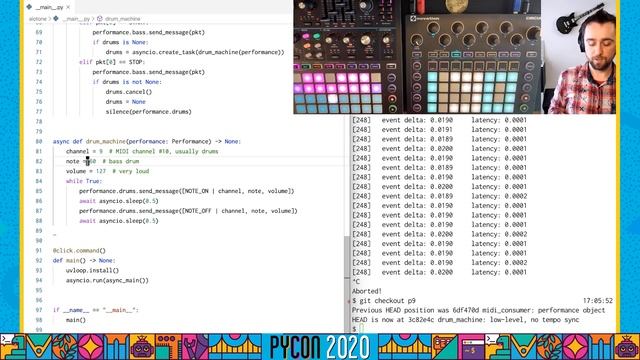Click the 'if drums is None:' line
Viewport: 640px width, 360px height.
(120, 42)
